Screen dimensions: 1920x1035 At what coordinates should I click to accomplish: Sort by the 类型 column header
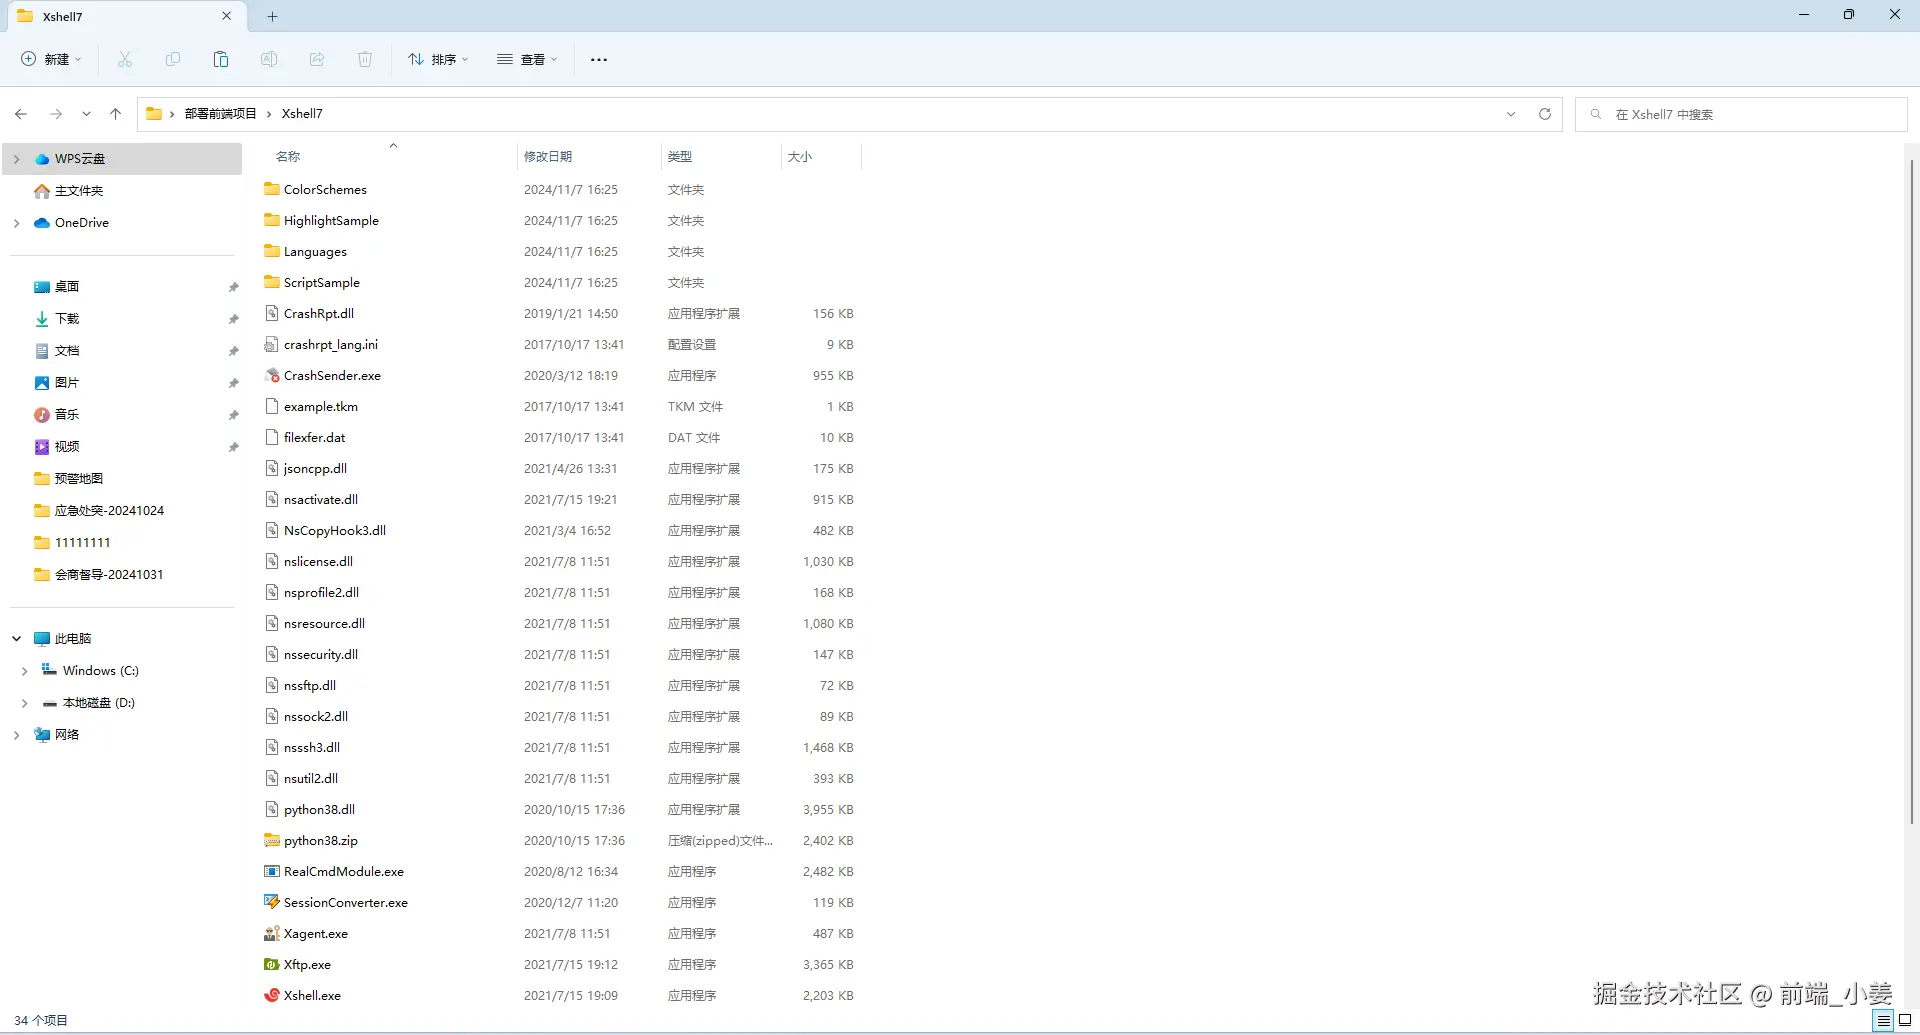[x=680, y=157]
